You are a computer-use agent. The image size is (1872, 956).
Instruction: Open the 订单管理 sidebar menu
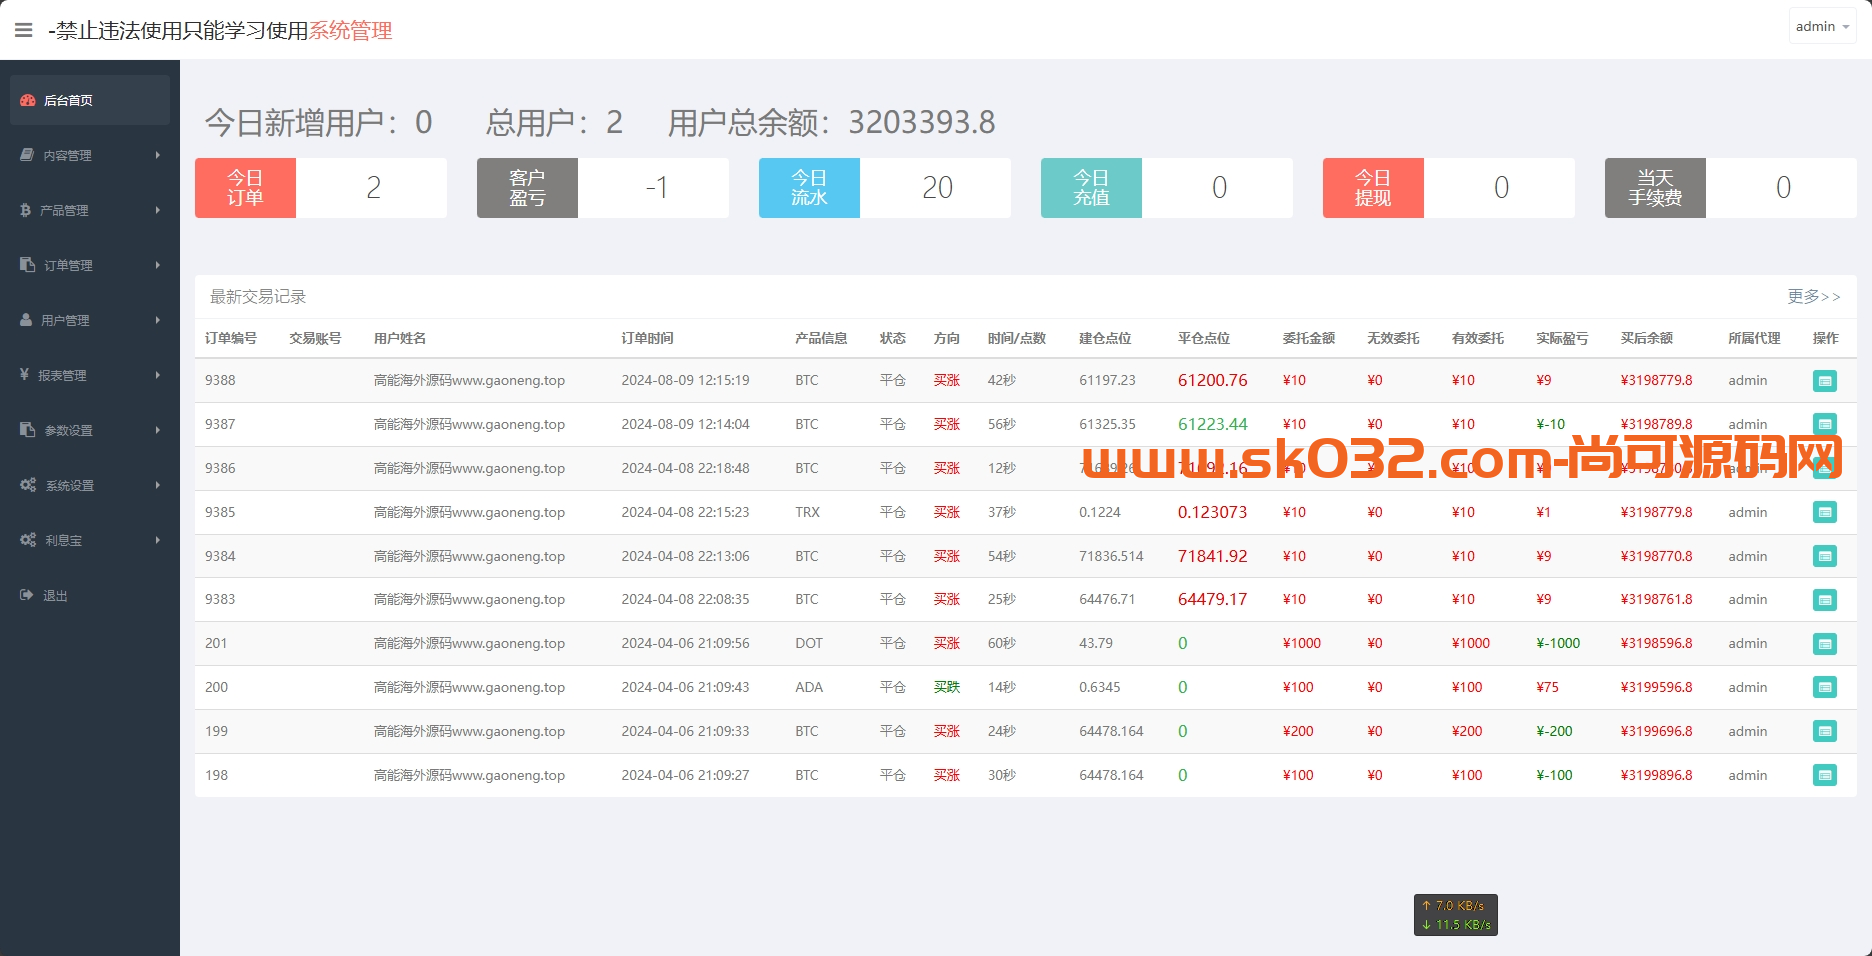(x=90, y=265)
